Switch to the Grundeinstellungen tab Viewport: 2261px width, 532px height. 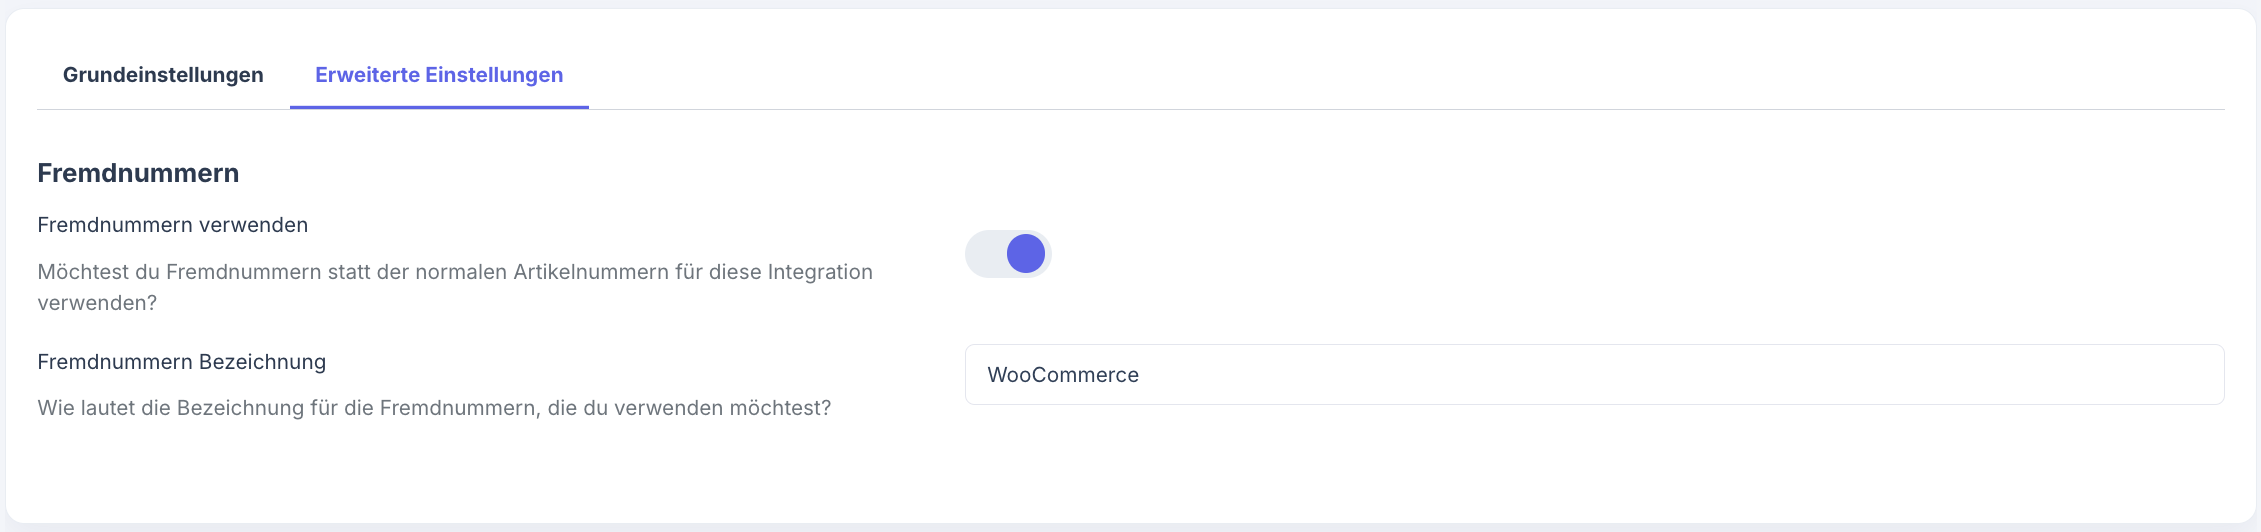tap(163, 75)
